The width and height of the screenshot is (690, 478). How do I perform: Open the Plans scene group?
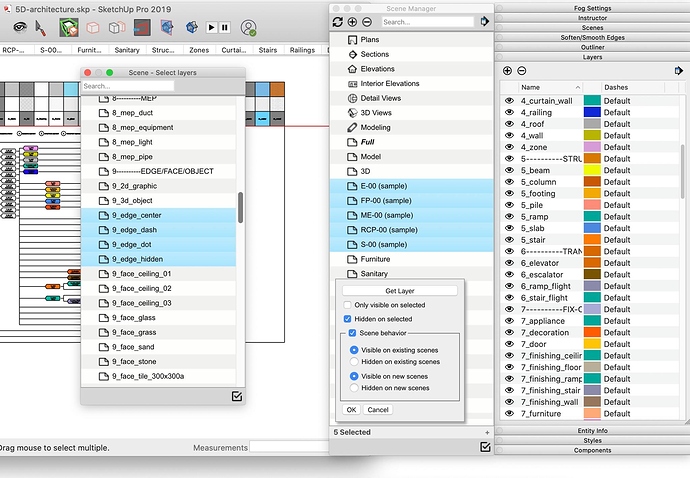411,40
